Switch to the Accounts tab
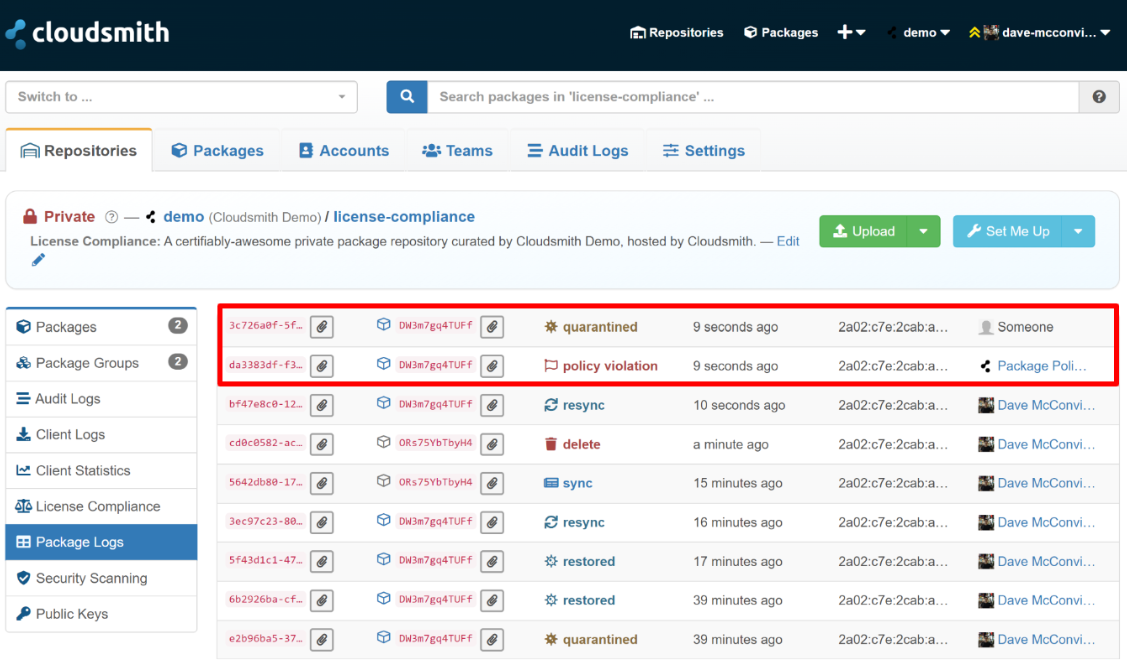 [344, 151]
